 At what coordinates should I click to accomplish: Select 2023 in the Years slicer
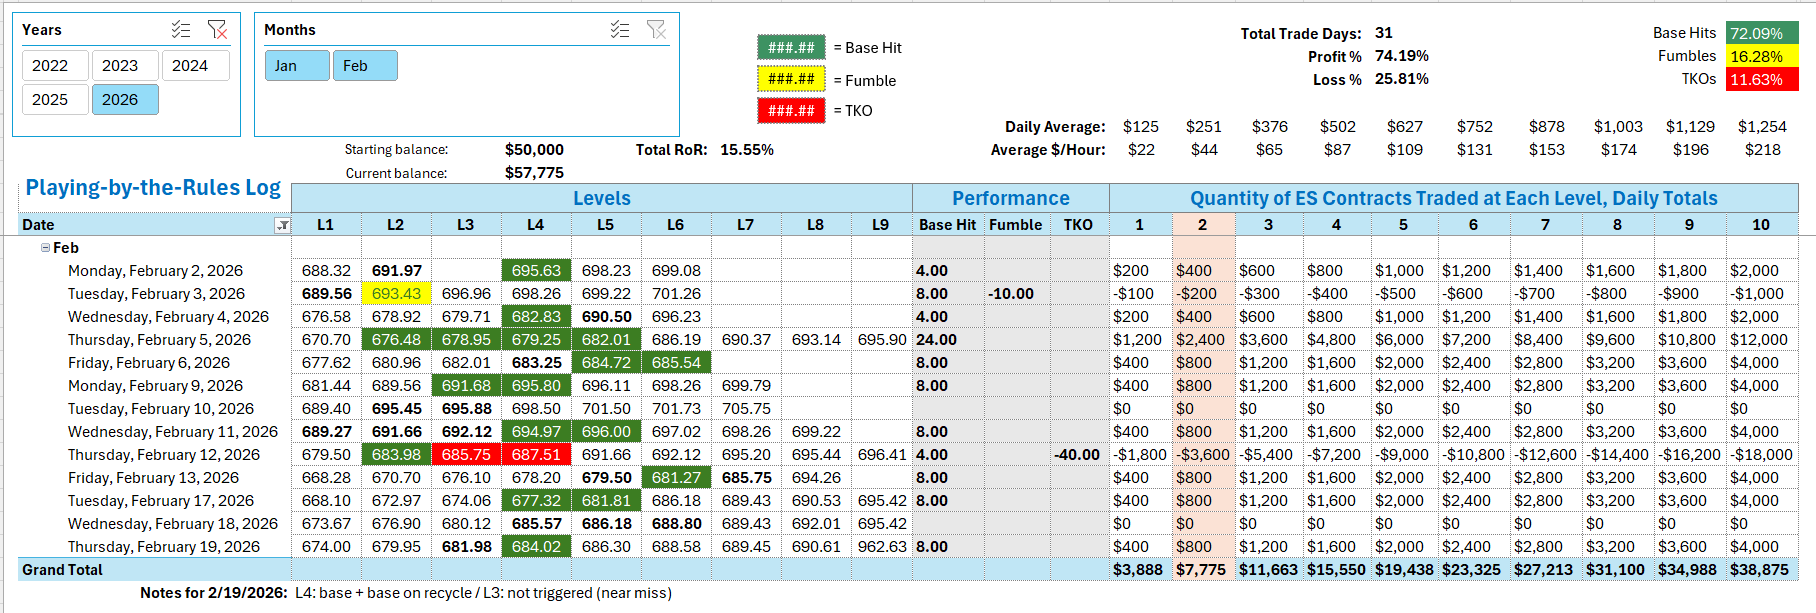120,66
